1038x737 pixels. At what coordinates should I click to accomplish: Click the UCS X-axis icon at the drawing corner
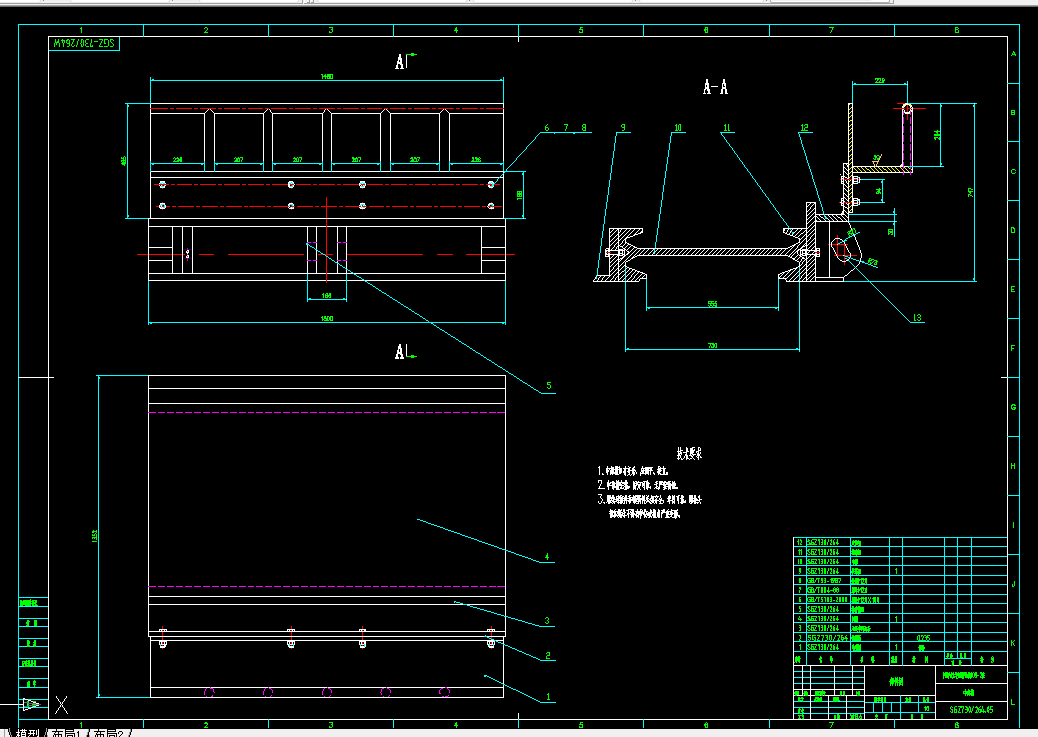[61, 705]
